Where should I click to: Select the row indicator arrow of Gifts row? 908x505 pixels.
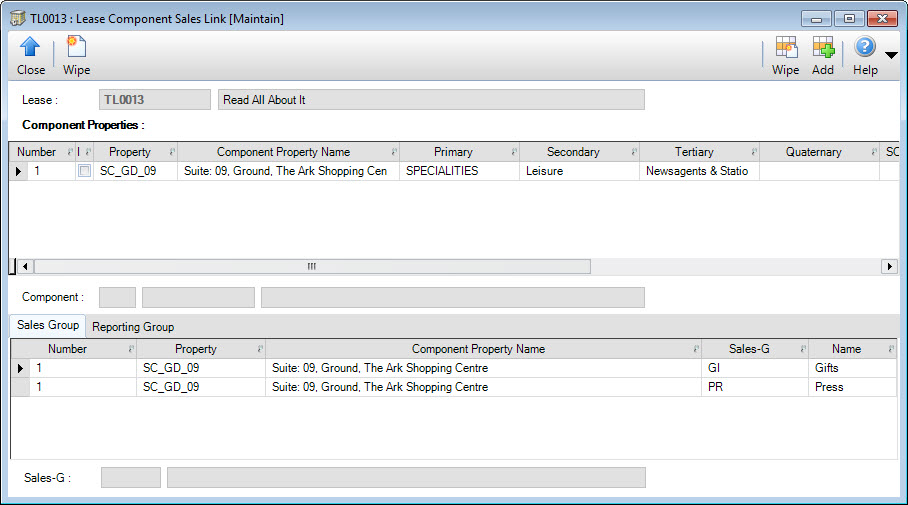coord(21,368)
